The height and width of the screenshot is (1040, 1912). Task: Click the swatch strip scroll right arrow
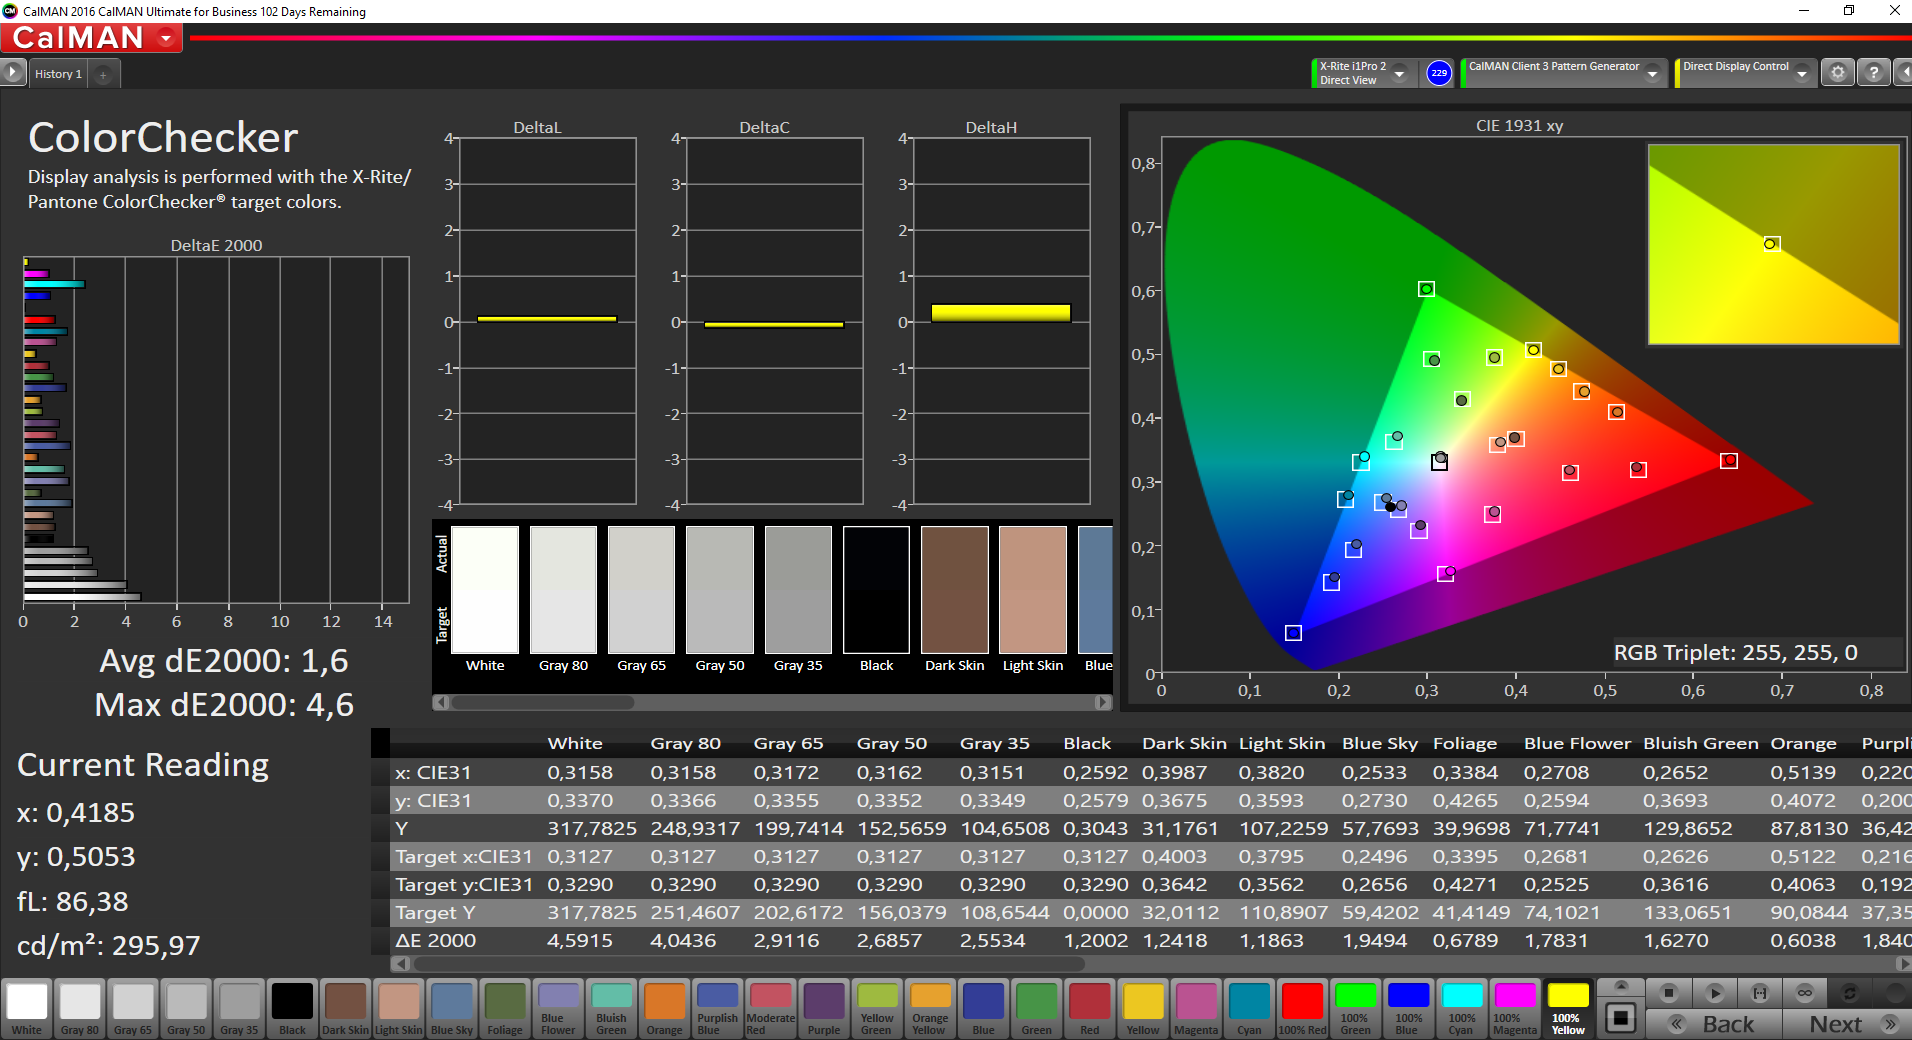tap(1103, 702)
